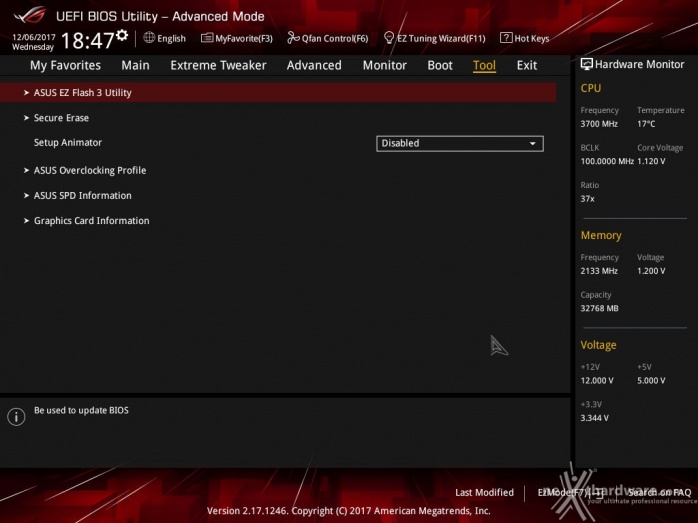Open the Boot tab
This screenshot has width=698, height=523.
440,65
